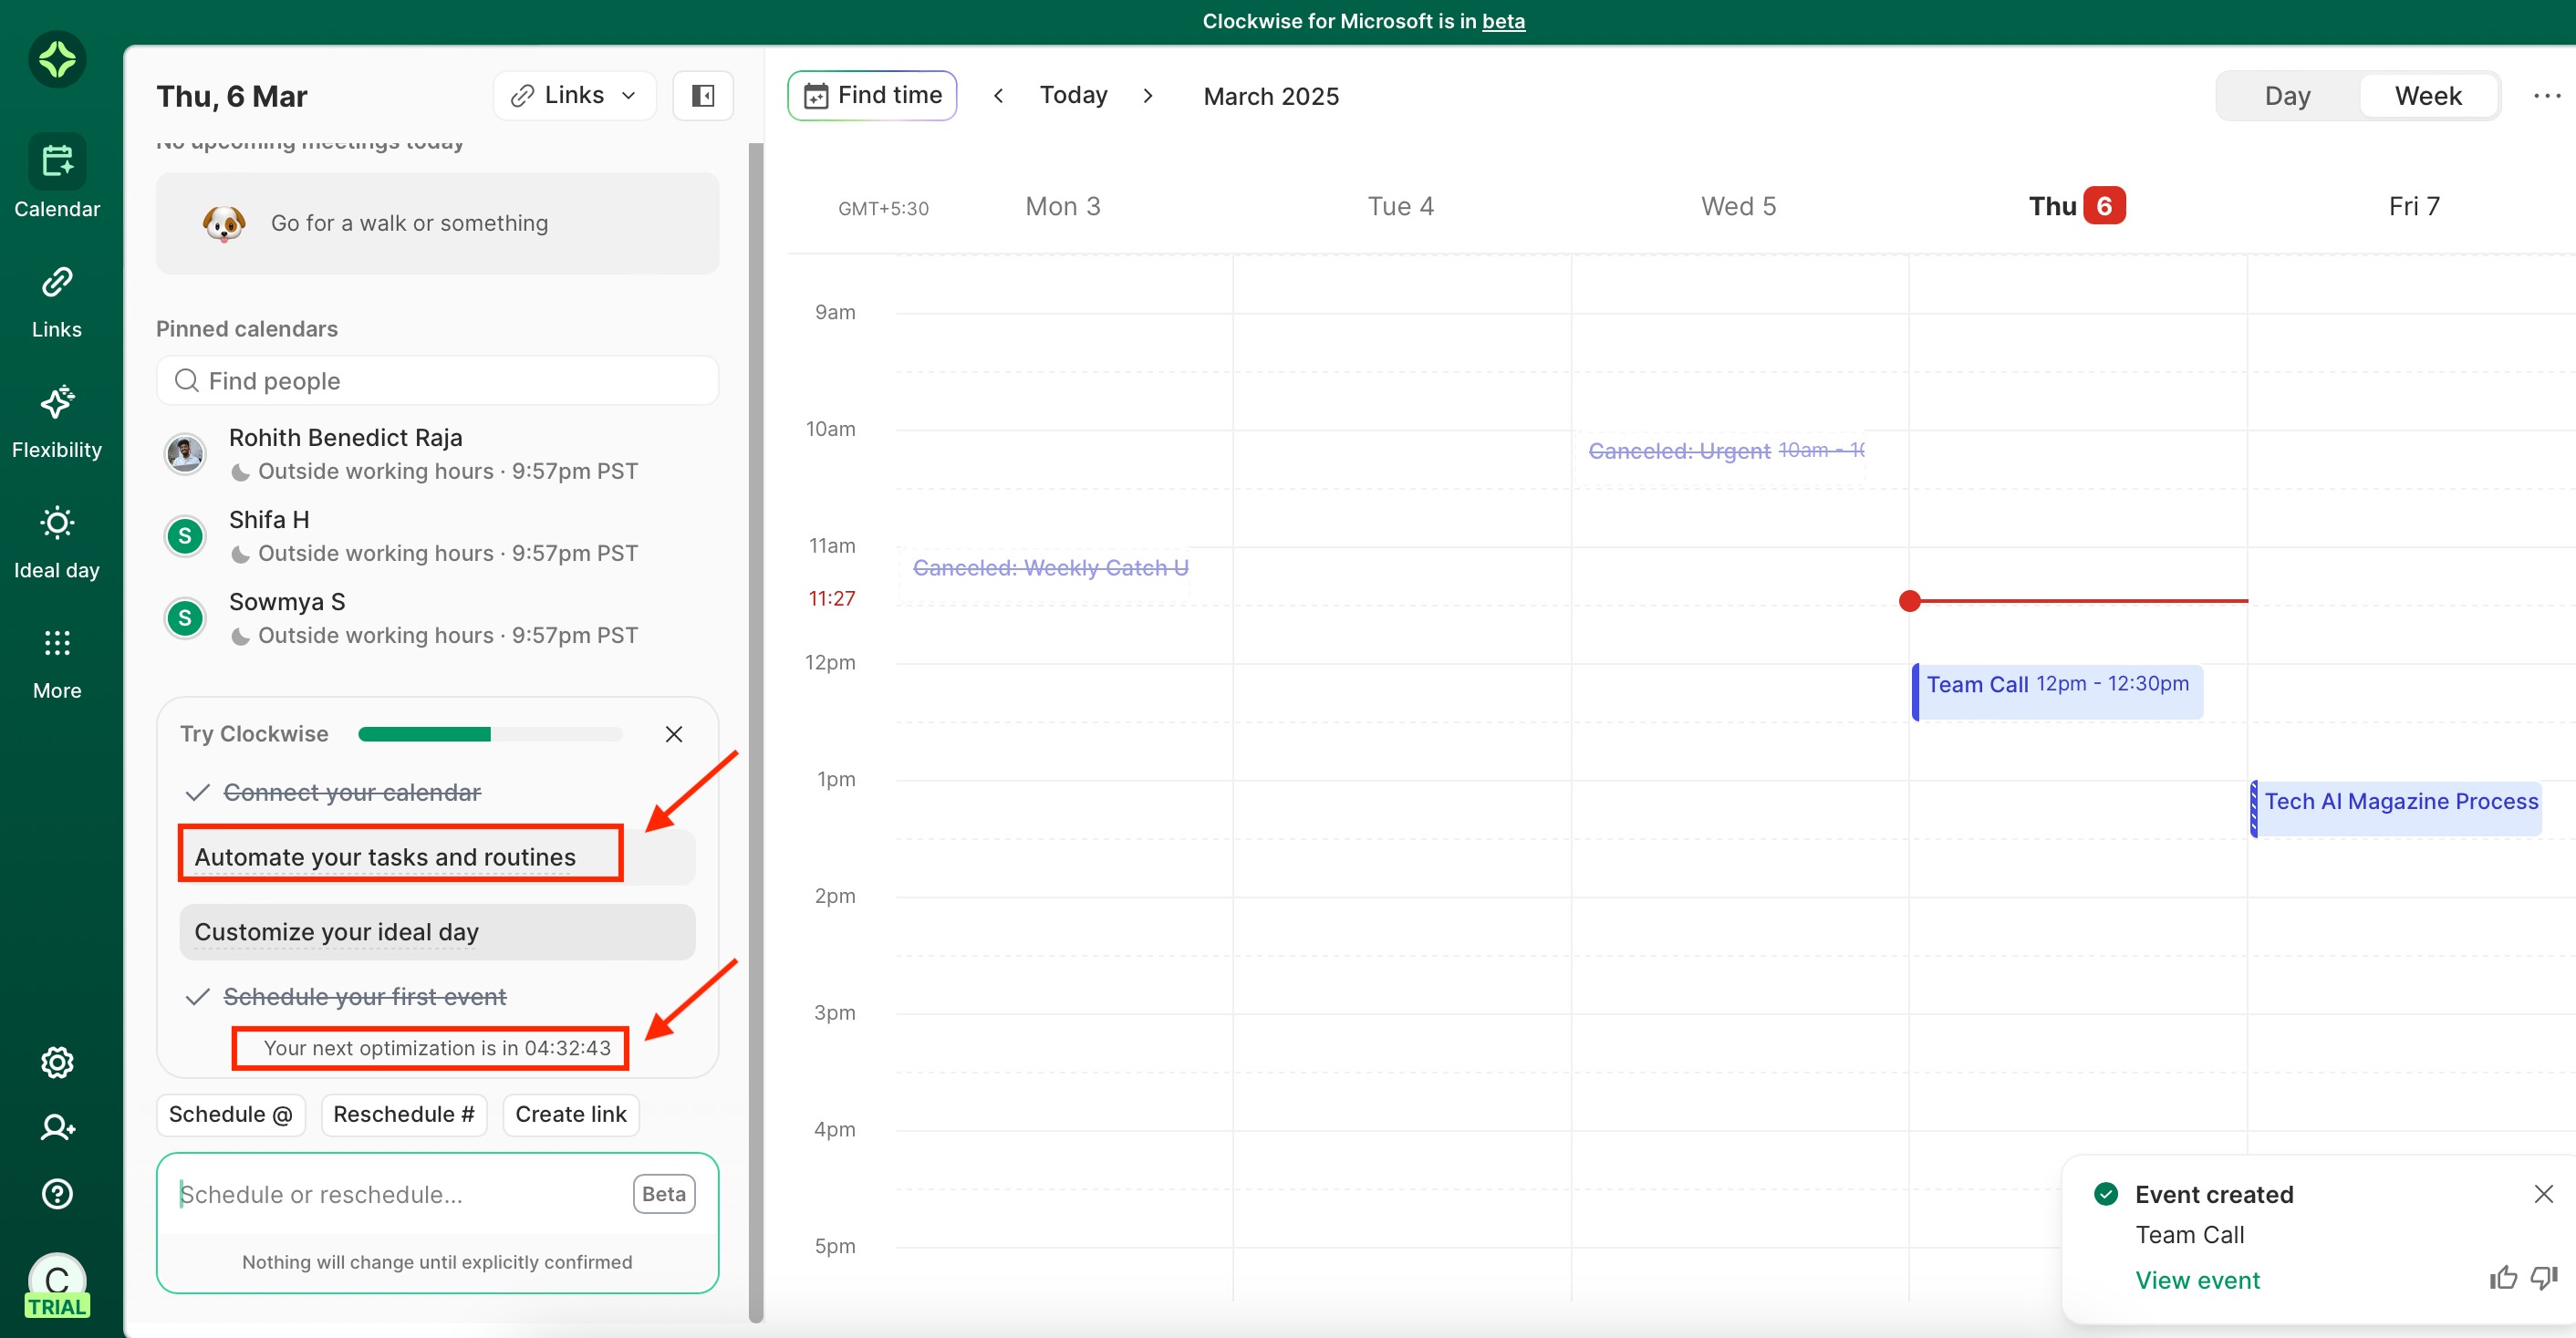Click the Find people search field
Screen dimensions: 2576x1338
pos(437,381)
